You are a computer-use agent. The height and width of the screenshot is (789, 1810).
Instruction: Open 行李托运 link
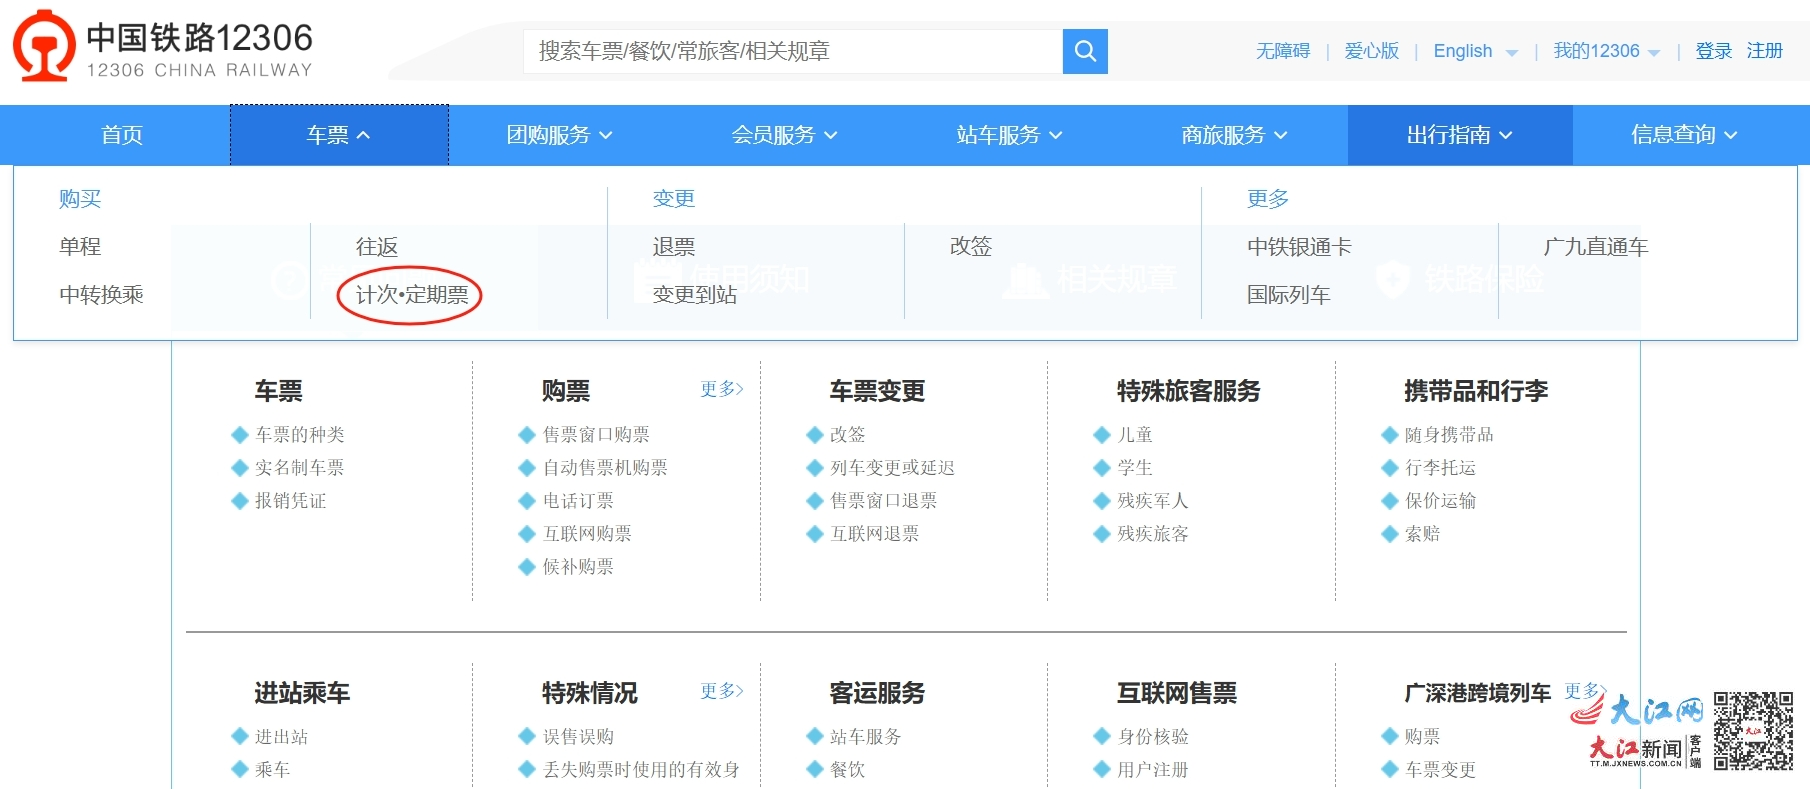pyautogui.click(x=1440, y=467)
